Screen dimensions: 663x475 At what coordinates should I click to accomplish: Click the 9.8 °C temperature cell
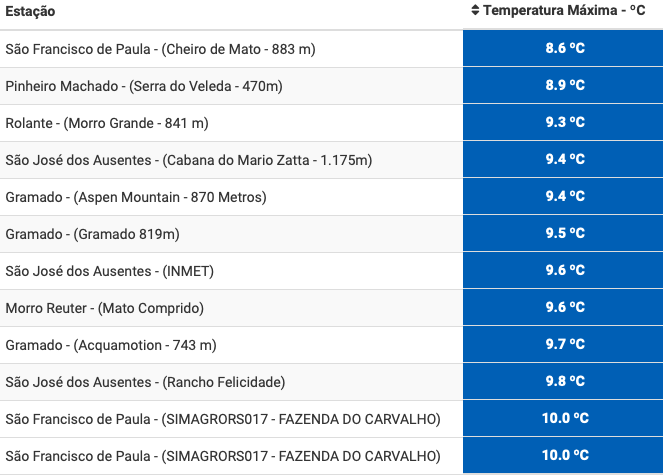tap(563, 381)
